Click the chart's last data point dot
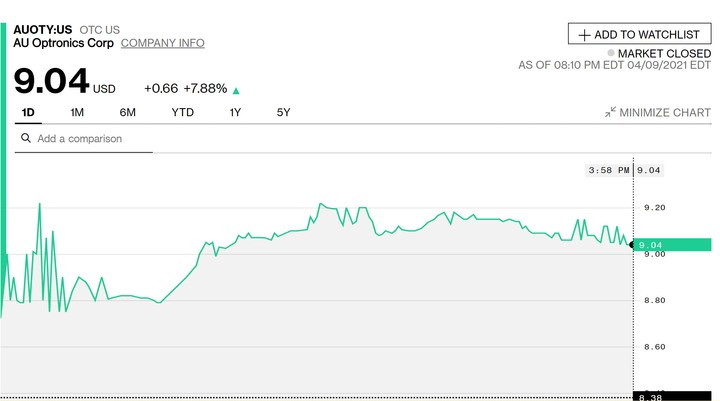 (632, 245)
